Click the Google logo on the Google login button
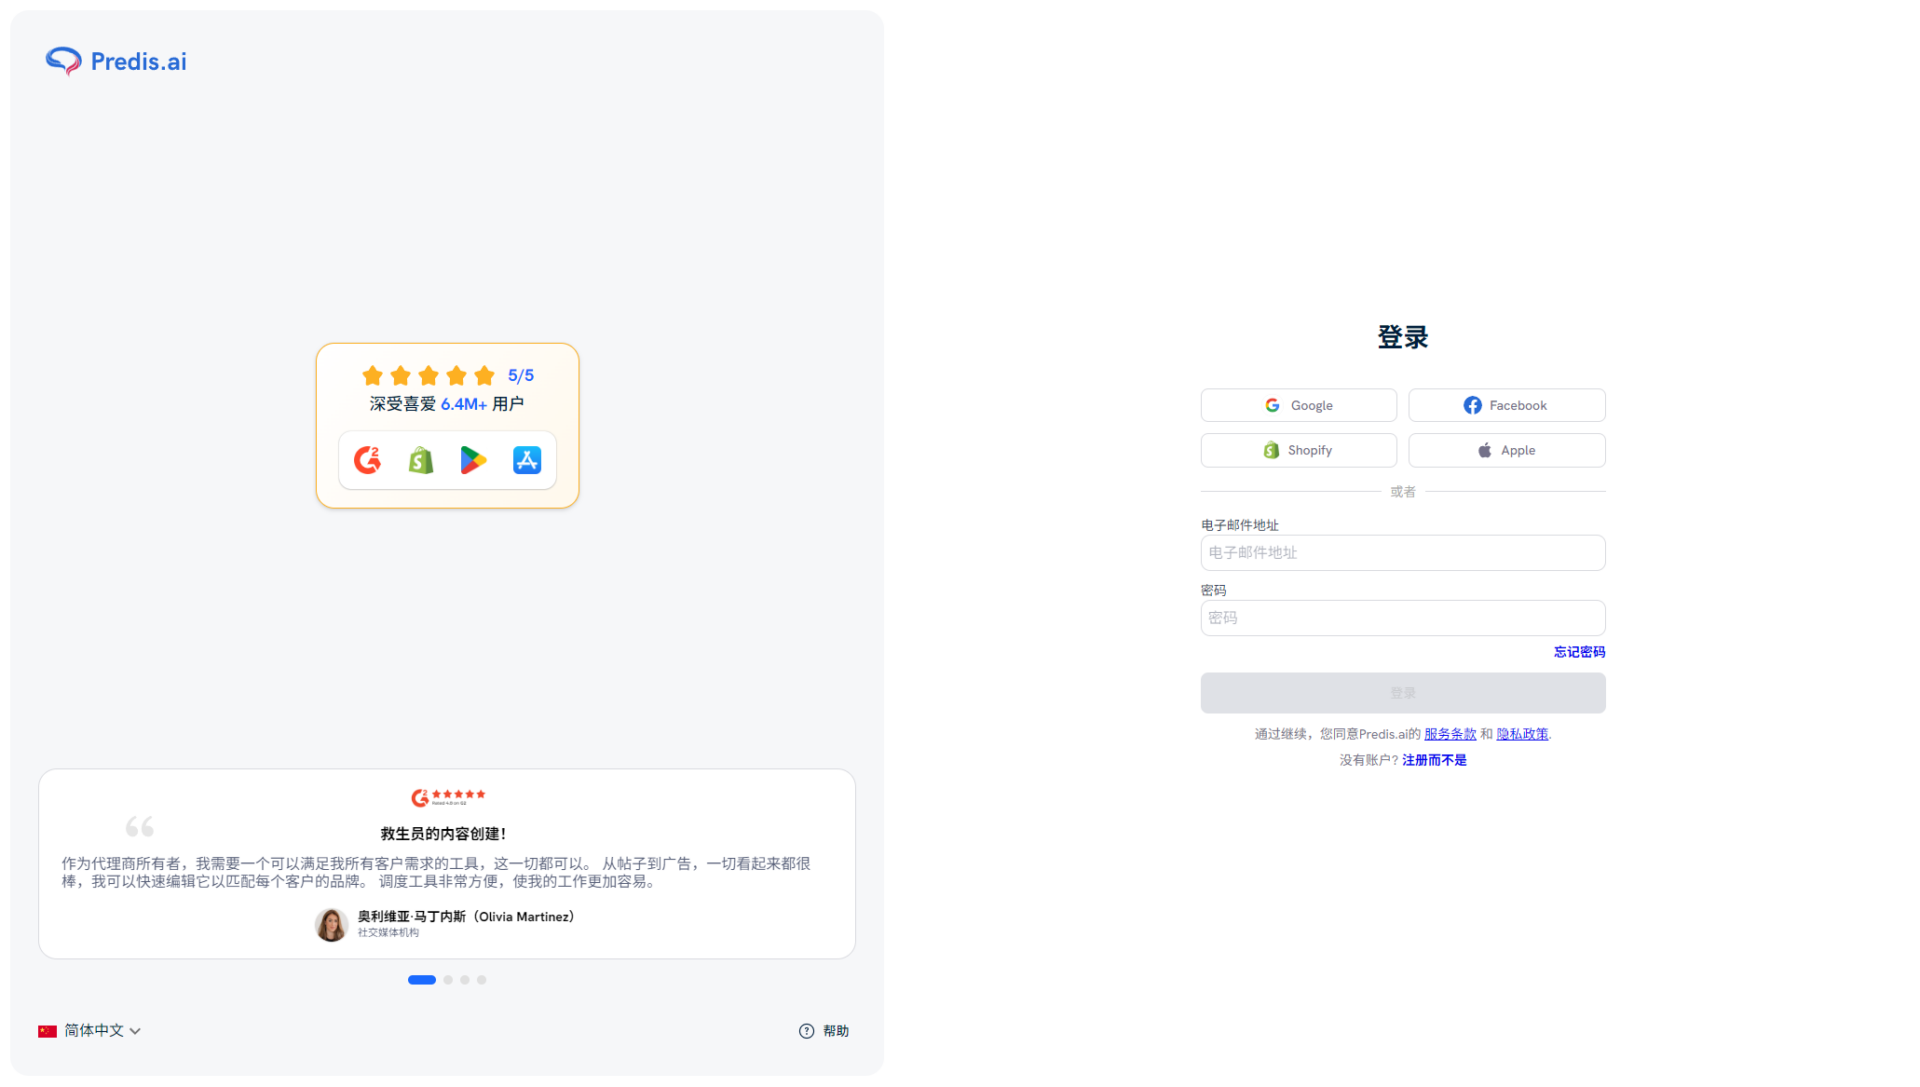Viewport: 1920px width, 1087px height. (x=1272, y=405)
